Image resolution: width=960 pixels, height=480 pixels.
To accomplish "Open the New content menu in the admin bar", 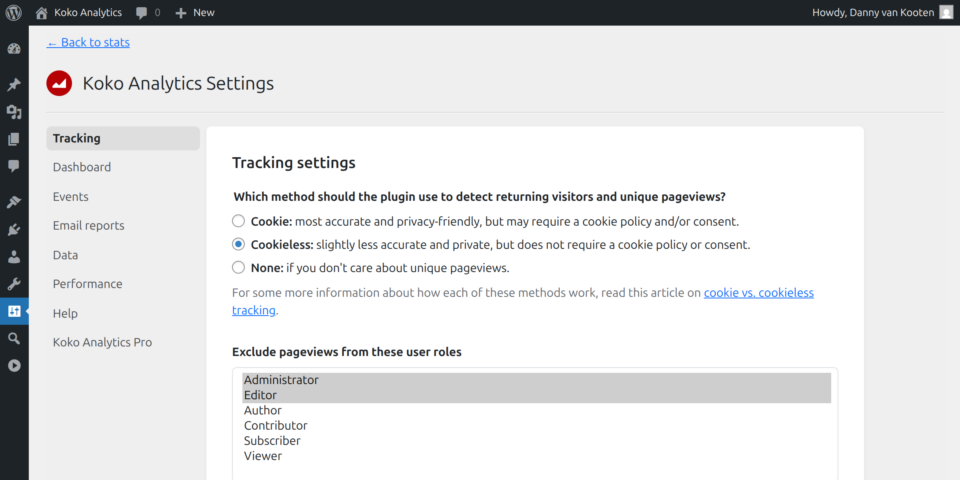I will pos(195,13).
